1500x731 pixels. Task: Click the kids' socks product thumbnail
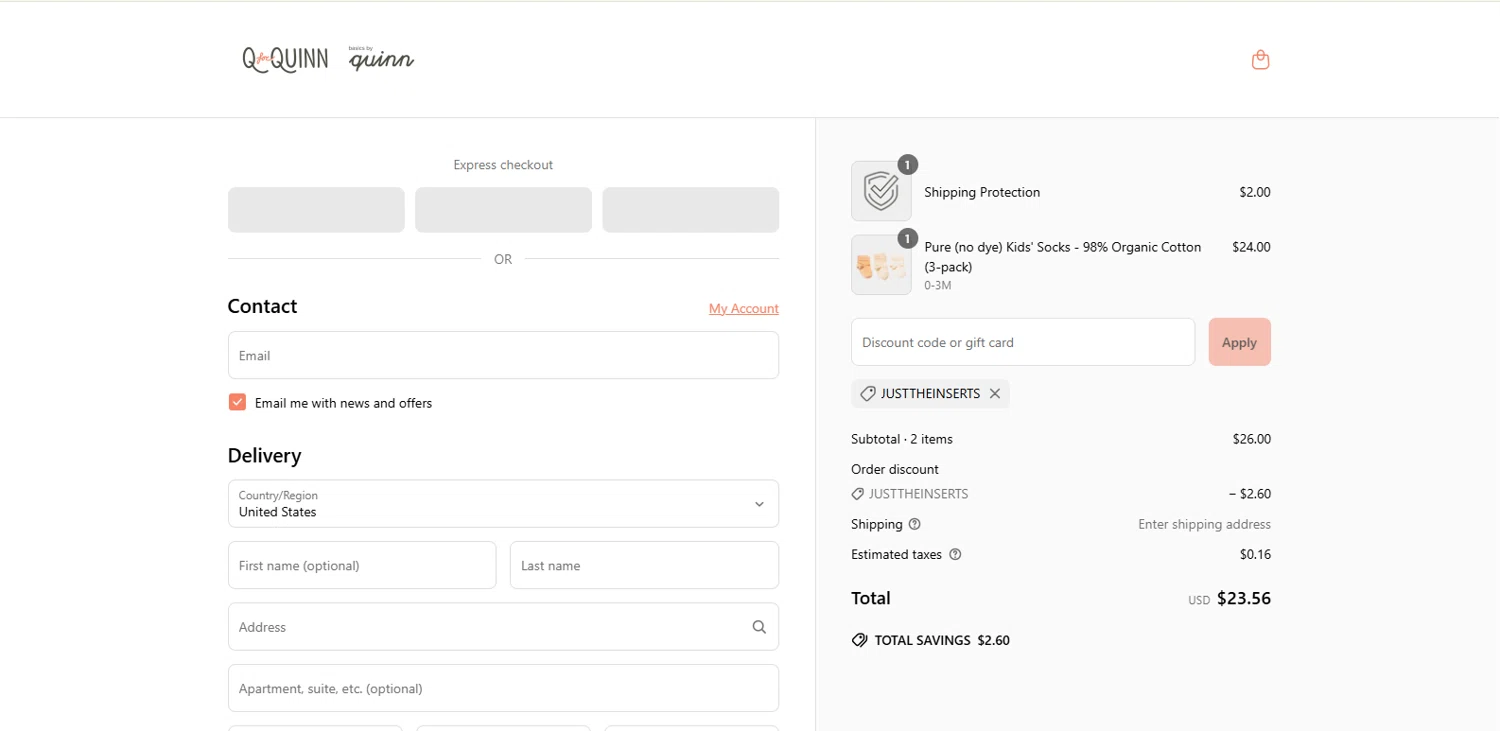(881, 265)
